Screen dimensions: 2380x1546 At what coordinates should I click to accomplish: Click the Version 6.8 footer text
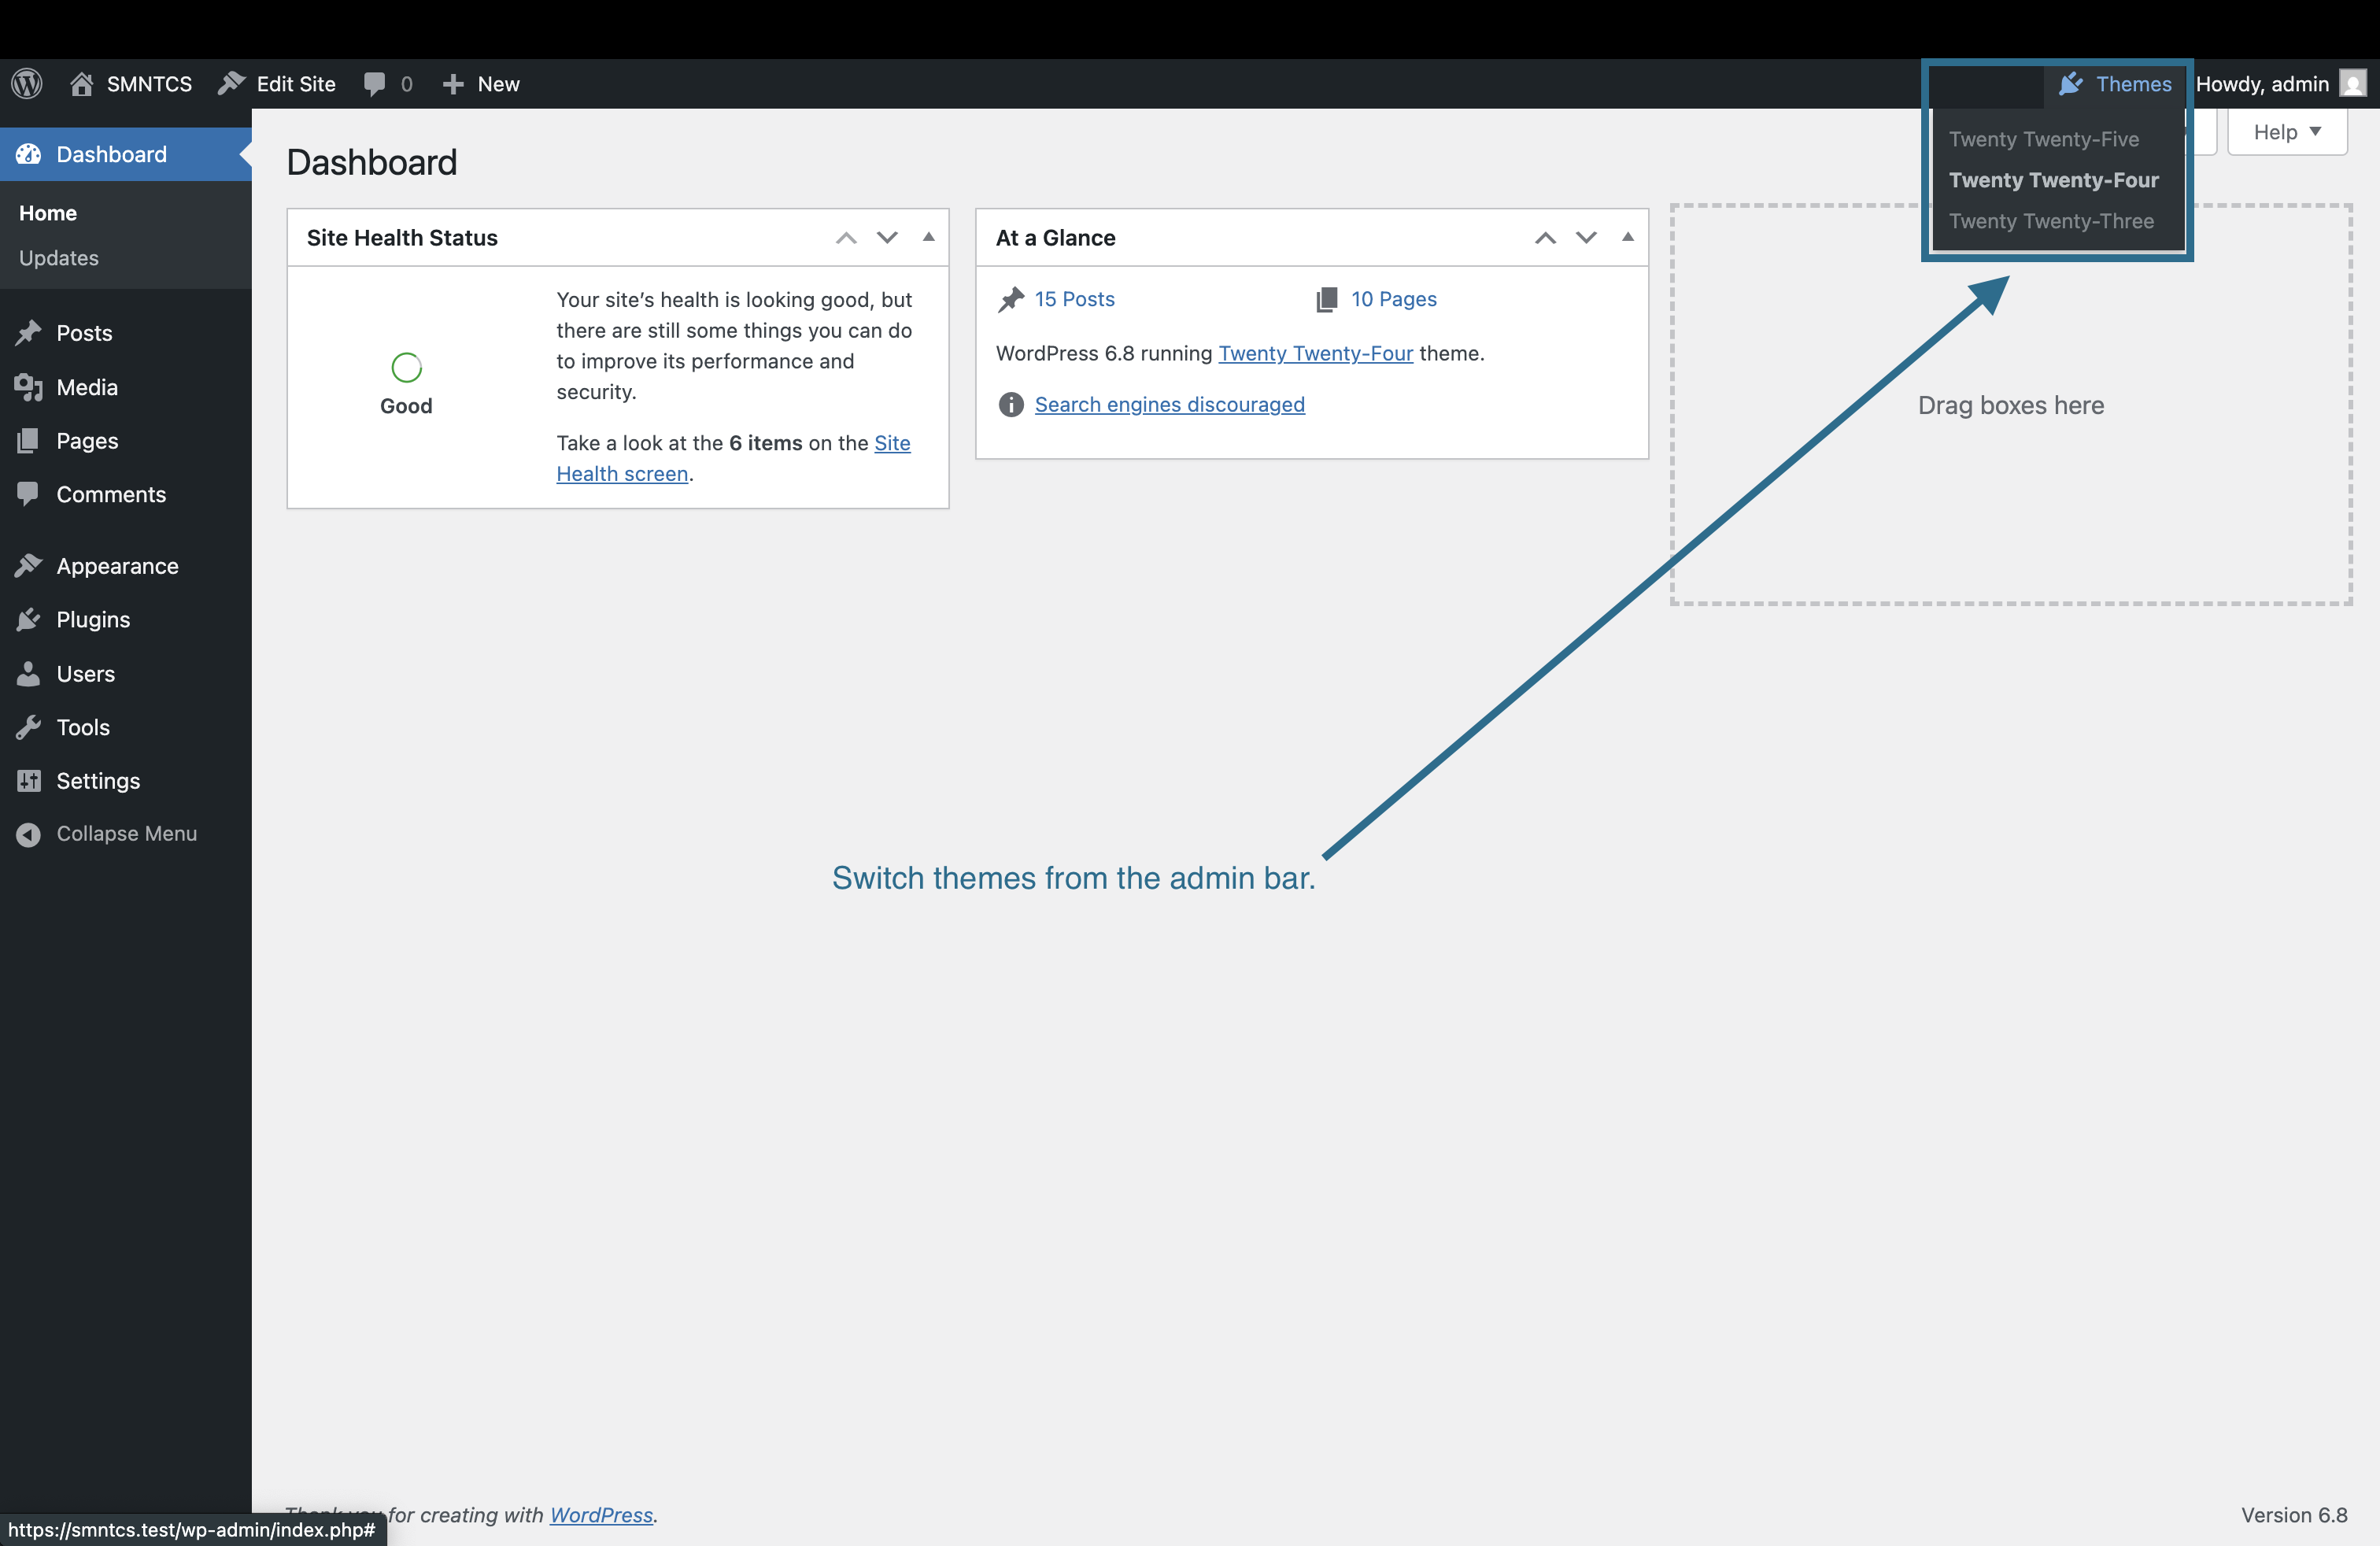2294,1515
